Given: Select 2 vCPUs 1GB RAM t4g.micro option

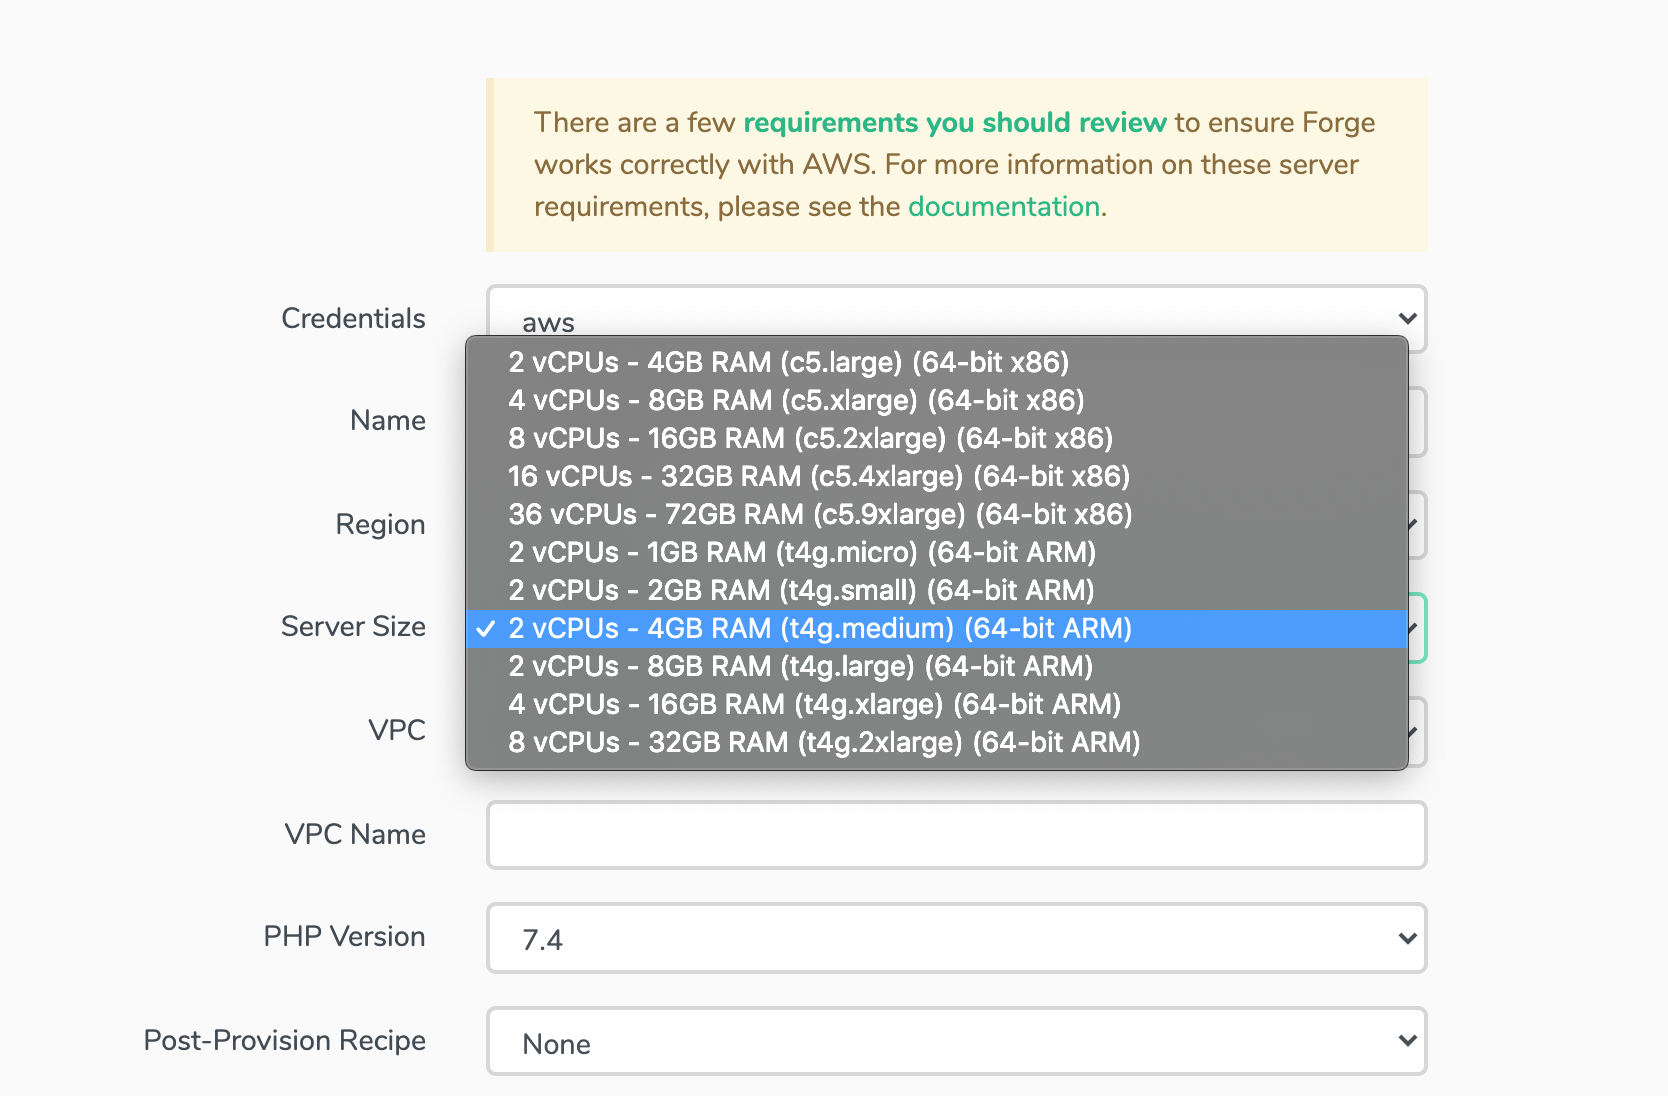Looking at the screenshot, I should point(937,552).
